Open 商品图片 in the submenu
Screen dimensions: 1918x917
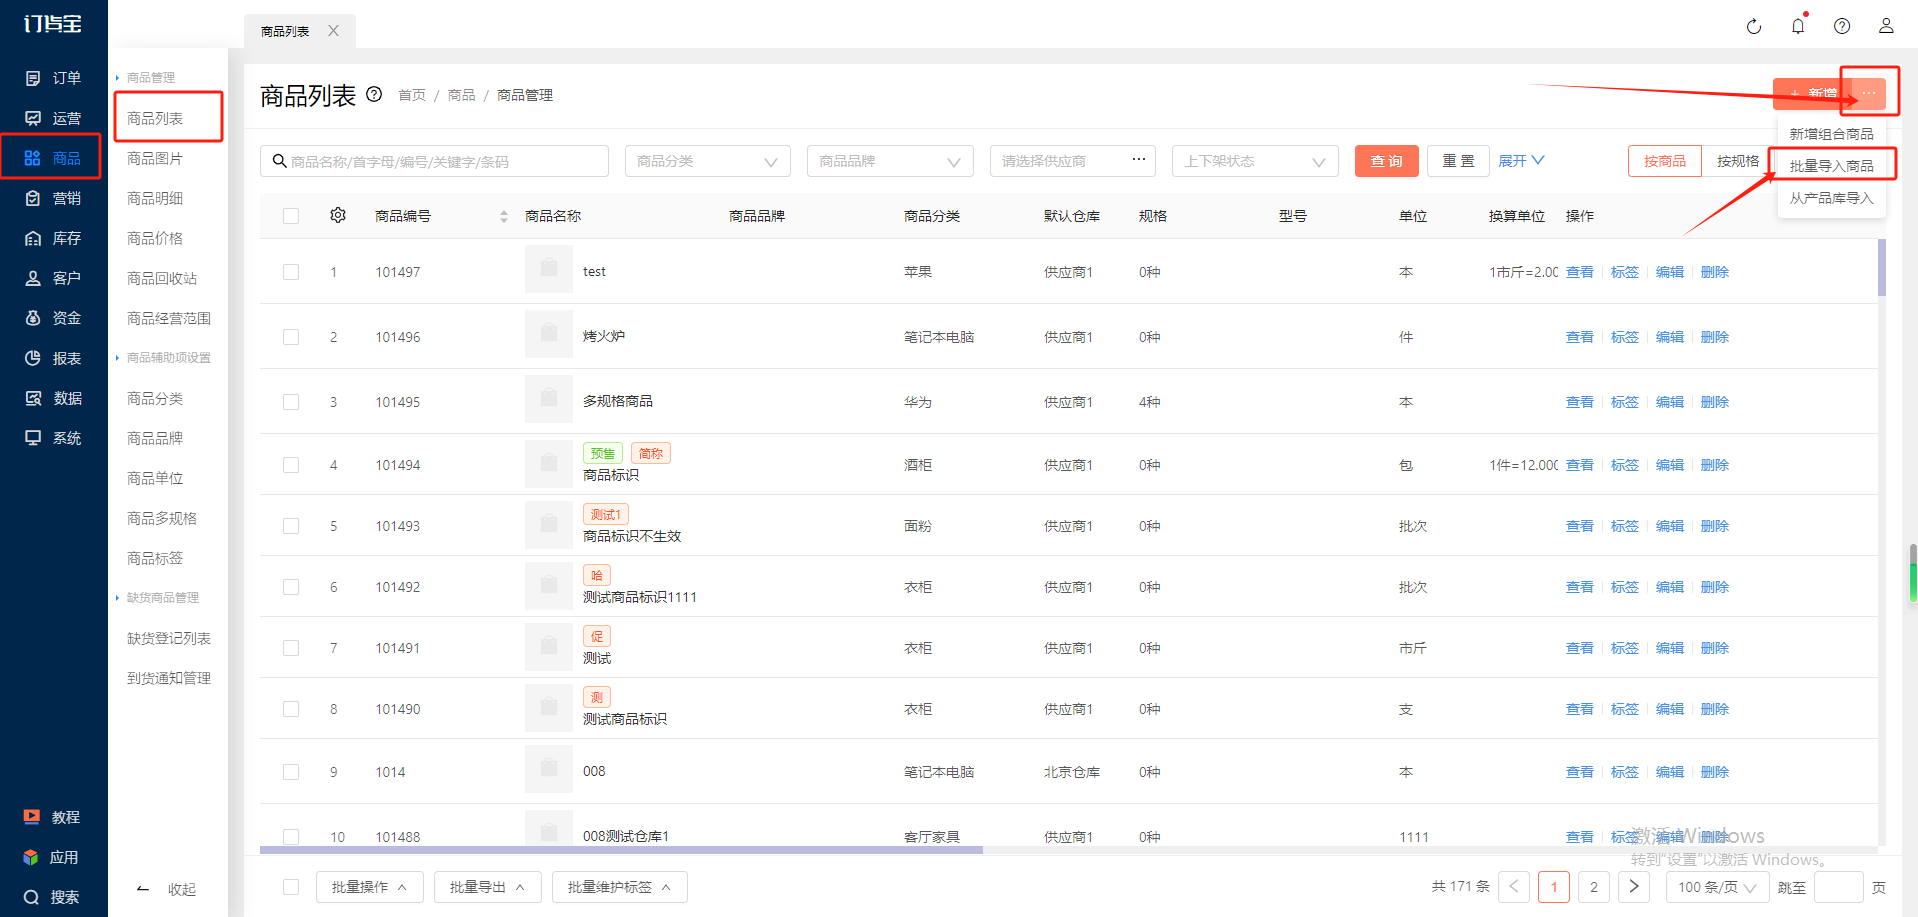tap(155, 158)
